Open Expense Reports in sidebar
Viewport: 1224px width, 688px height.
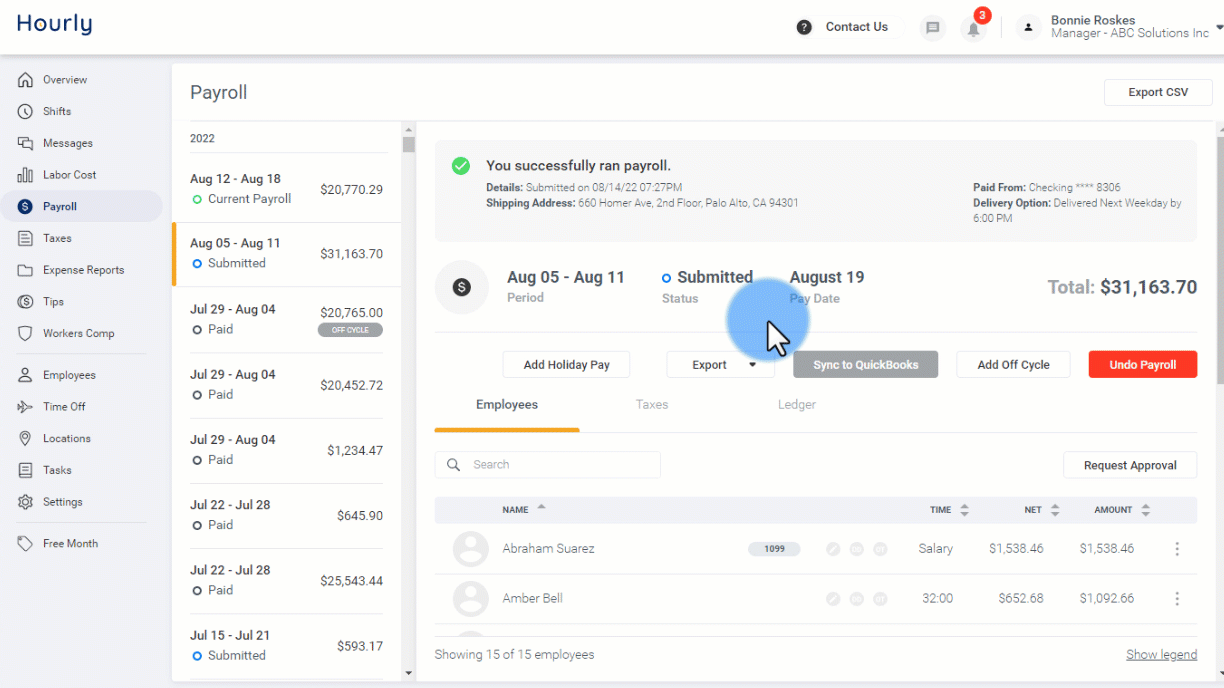click(81, 270)
